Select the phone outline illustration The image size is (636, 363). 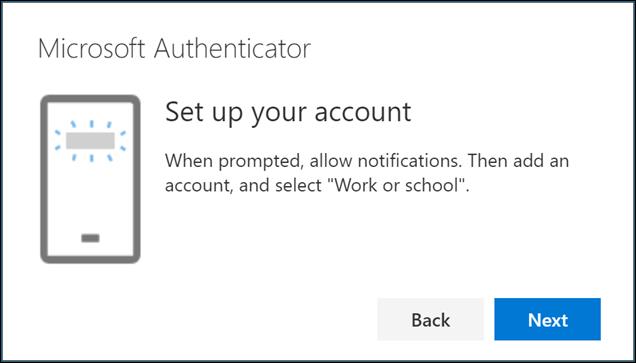[x=90, y=179]
